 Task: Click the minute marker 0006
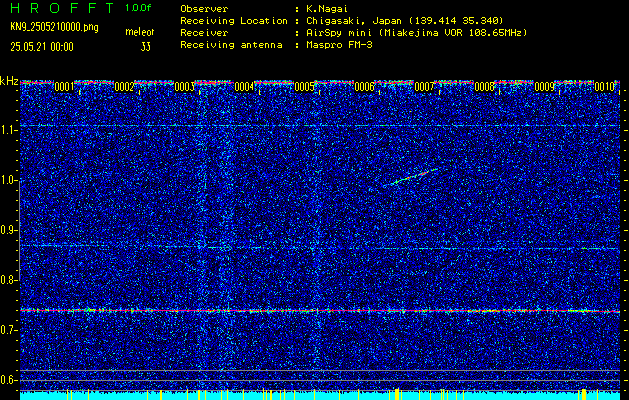(365, 87)
